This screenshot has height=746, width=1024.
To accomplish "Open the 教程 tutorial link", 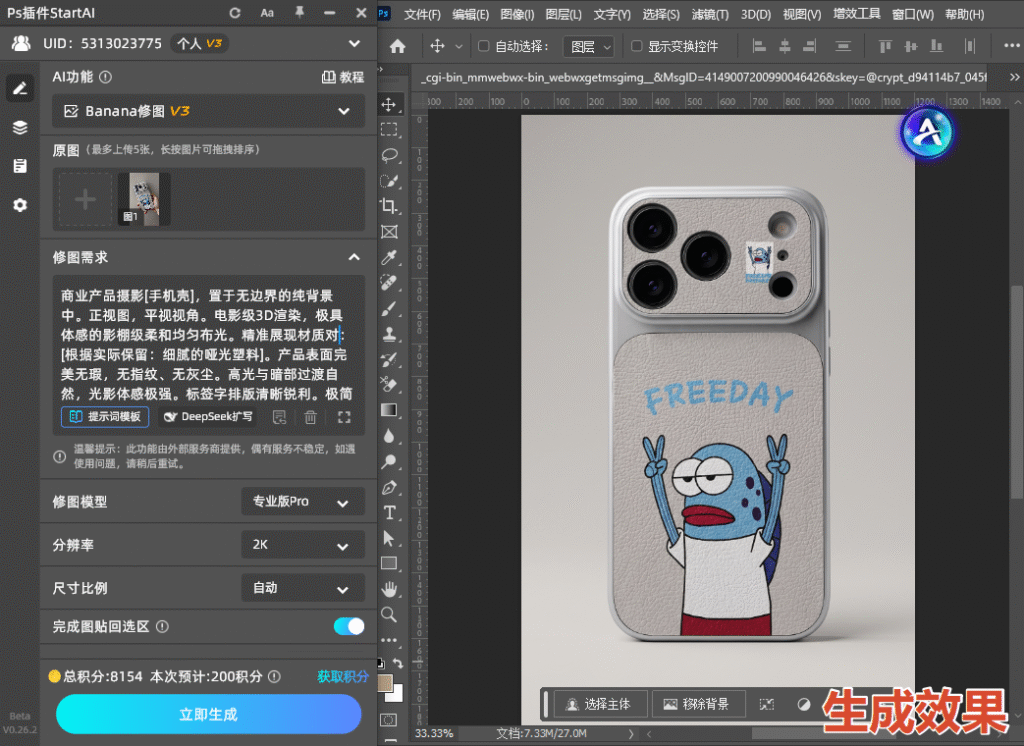I will coord(343,77).
